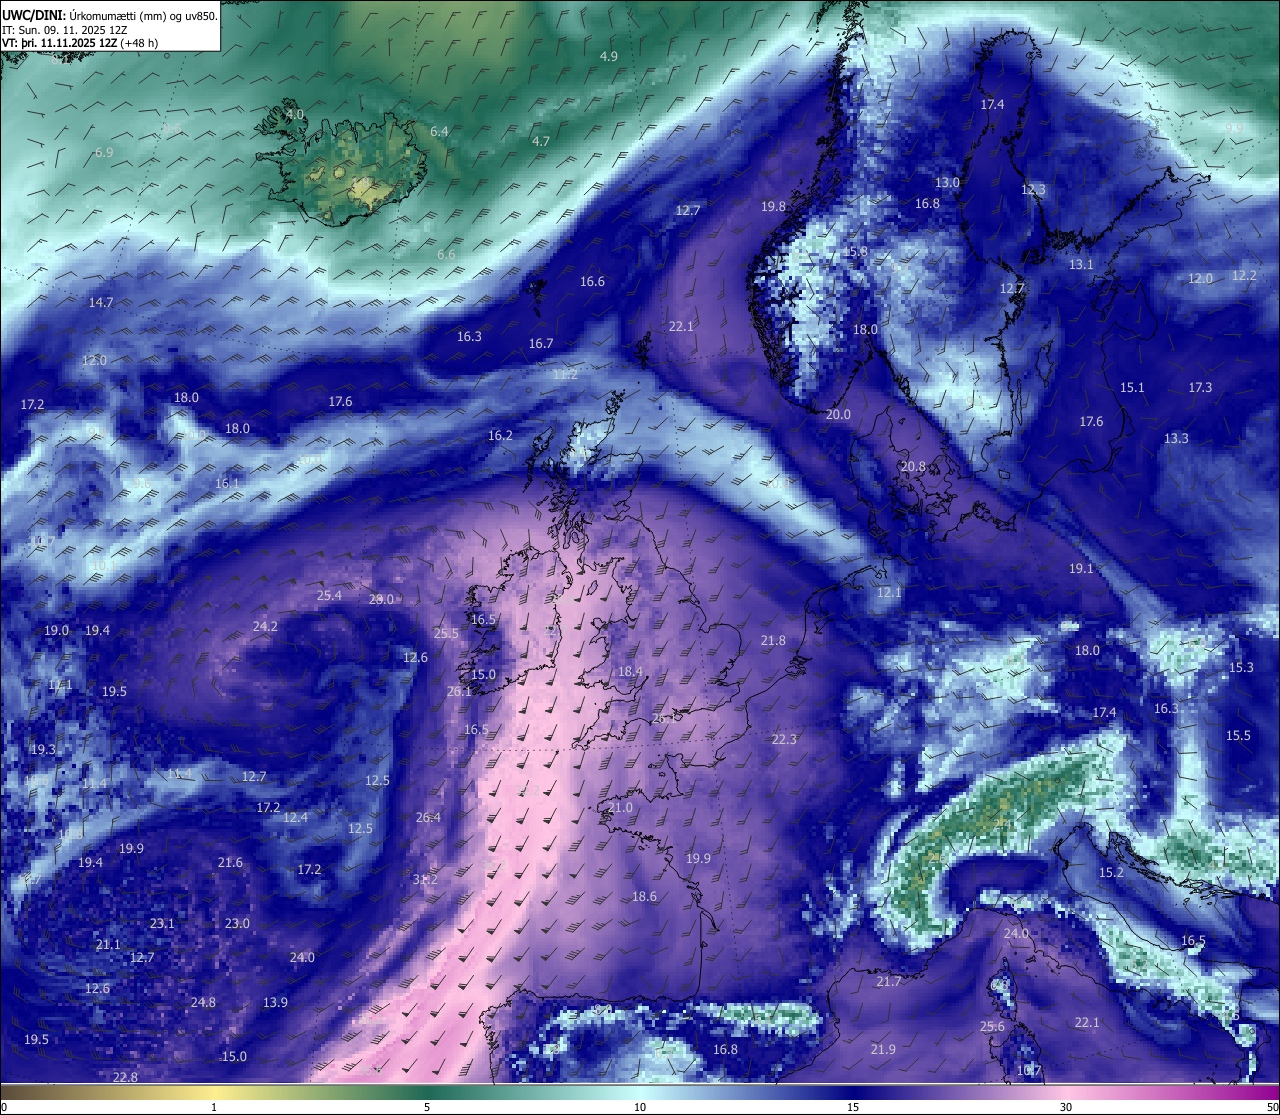Click the 30 tick on the color scale
Image resolution: width=1280 pixels, height=1115 pixels.
tap(1066, 1107)
